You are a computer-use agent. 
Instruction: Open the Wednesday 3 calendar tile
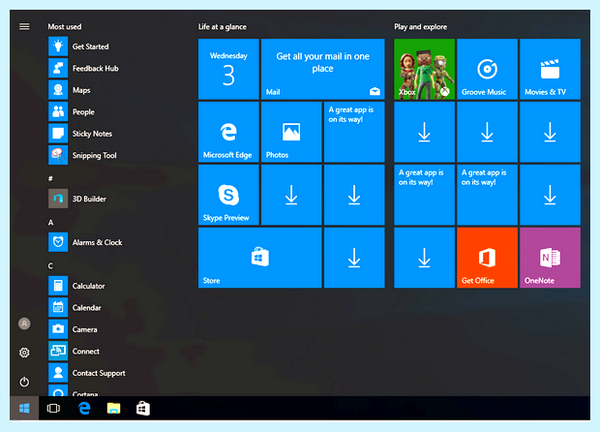click(228, 69)
